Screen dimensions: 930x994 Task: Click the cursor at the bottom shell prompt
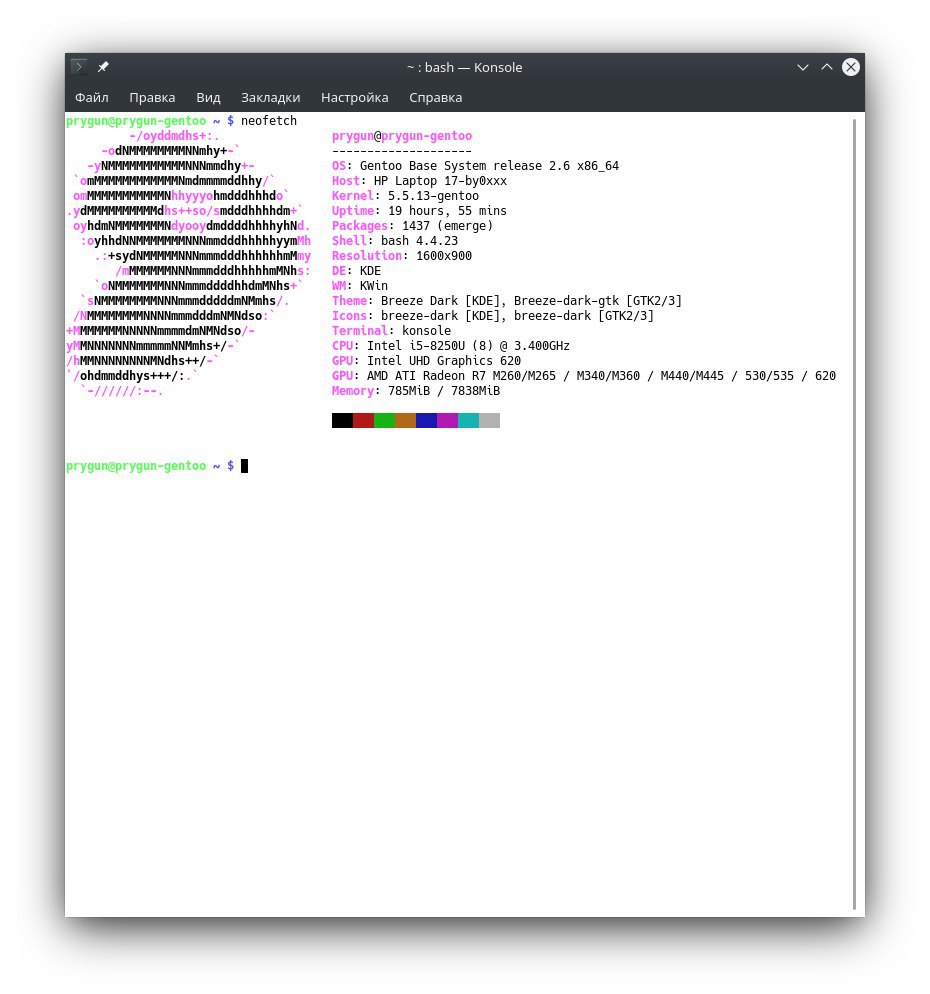click(x=245, y=466)
